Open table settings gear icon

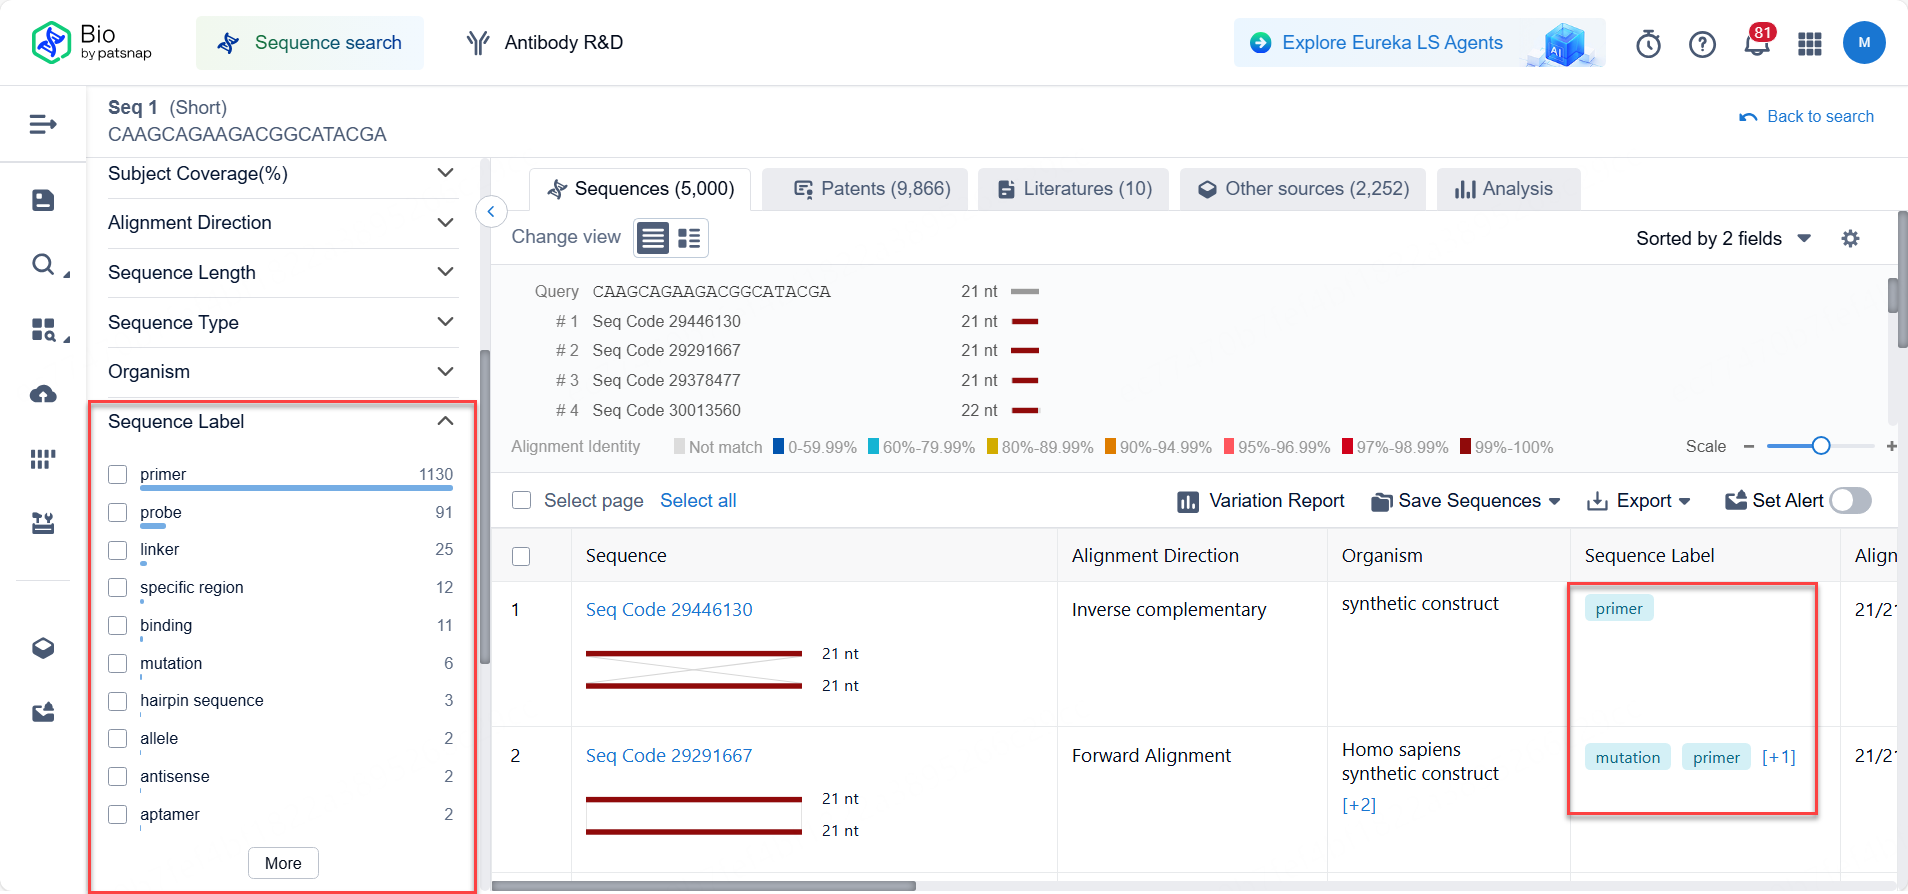pyautogui.click(x=1851, y=239)
